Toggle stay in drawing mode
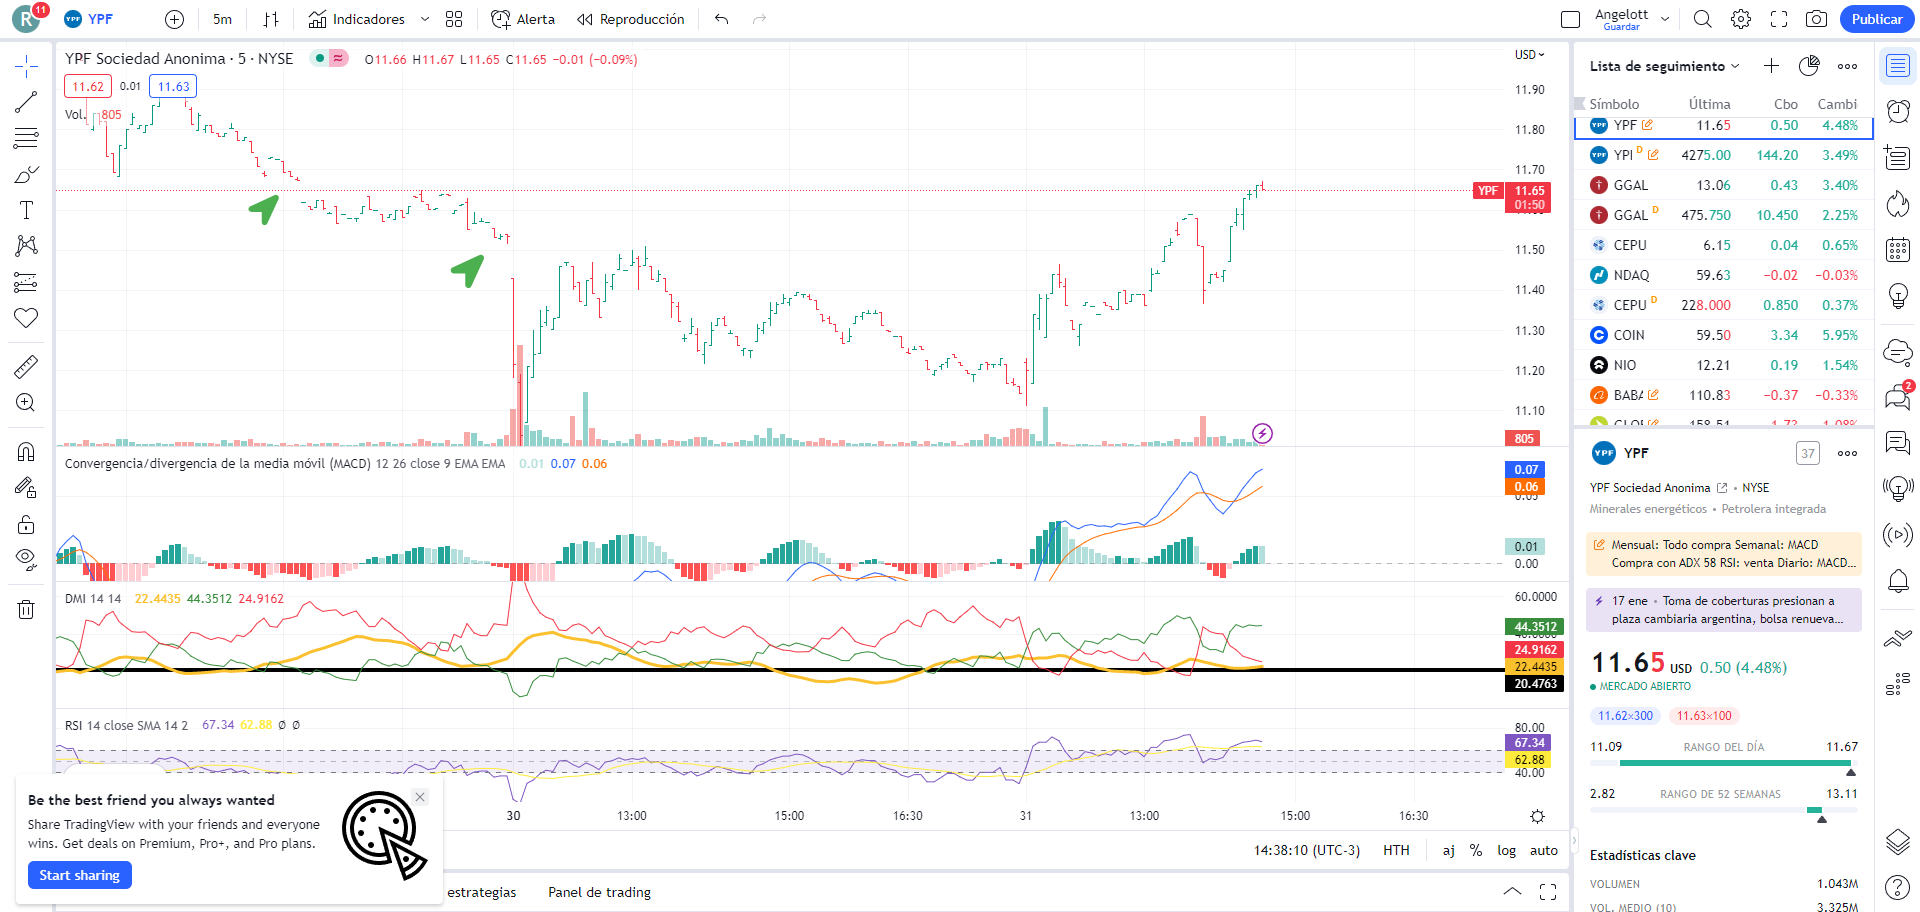Image resolution: width=1920 pixels, height=912 pixels. [x=26, y=488]
